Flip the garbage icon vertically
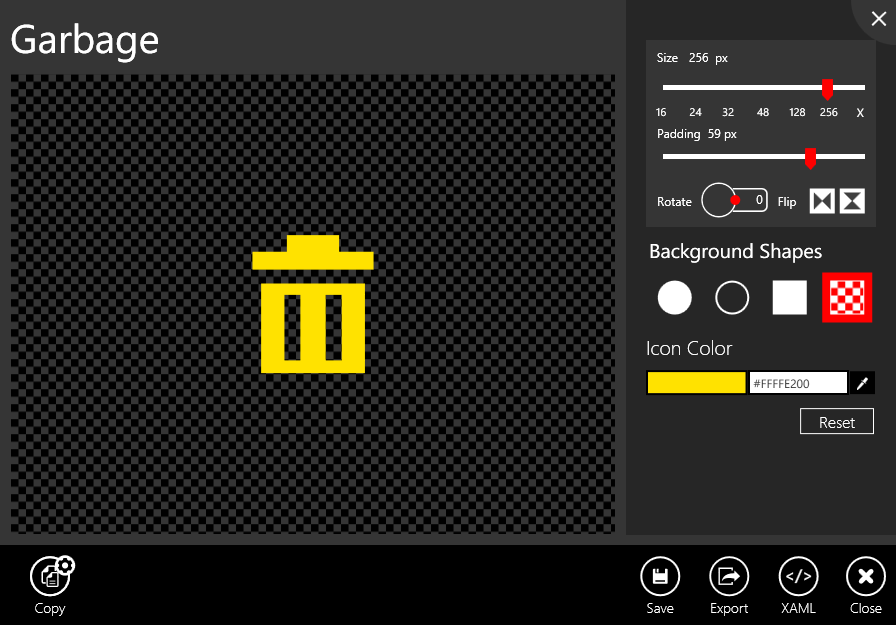896x625 pixels. 851,200
